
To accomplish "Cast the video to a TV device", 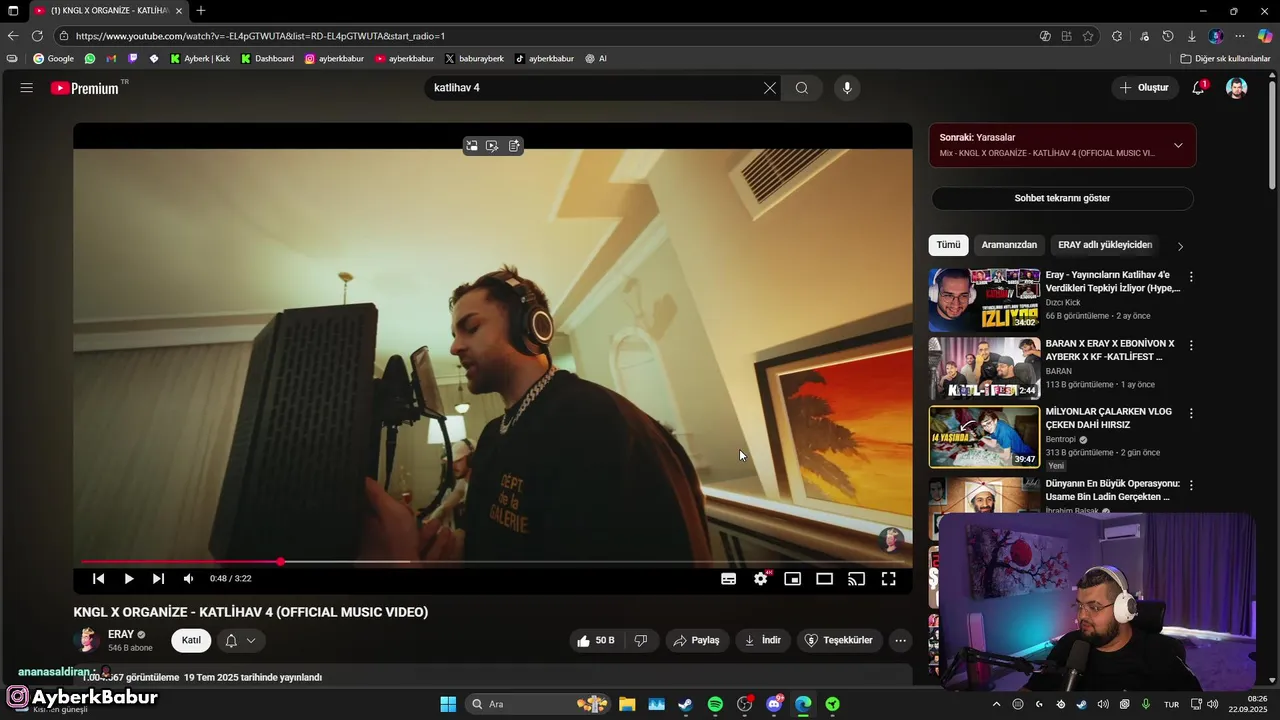I will pos(856,578).
